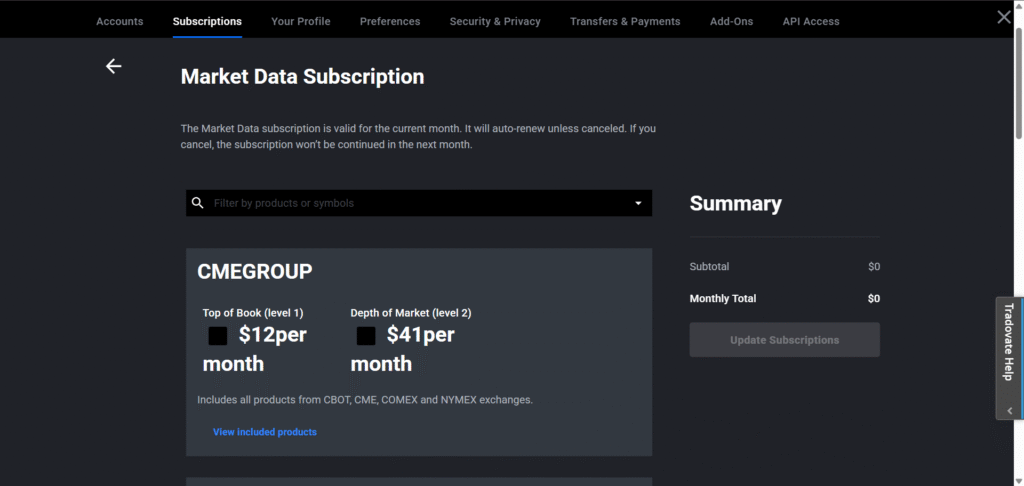The image size is (1024, 486).
Task: Select the Subscriptions tab
Action: pos(207,21)
